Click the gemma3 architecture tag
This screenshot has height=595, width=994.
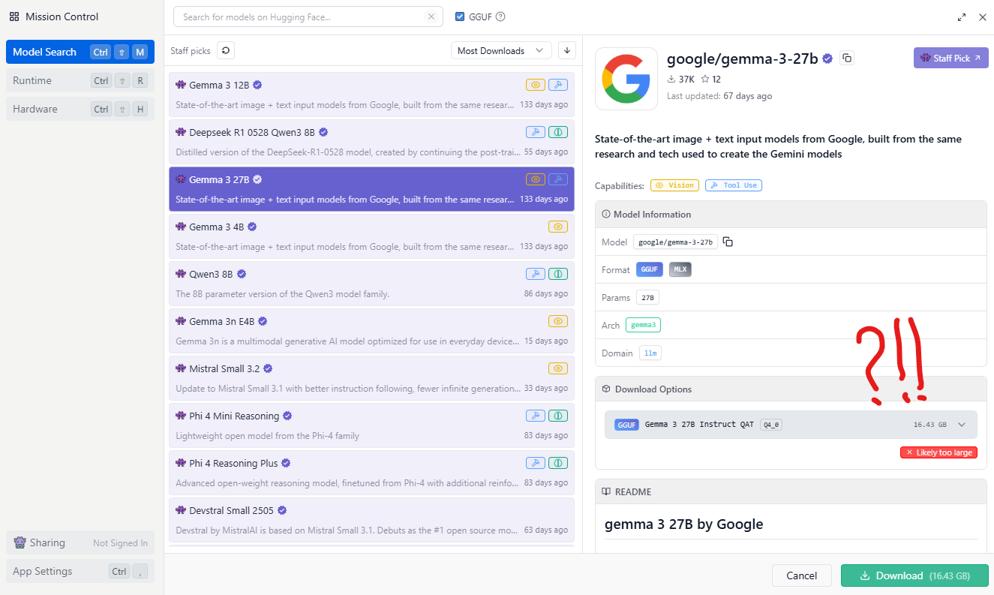pyautogui.click(x=643, y=325)
